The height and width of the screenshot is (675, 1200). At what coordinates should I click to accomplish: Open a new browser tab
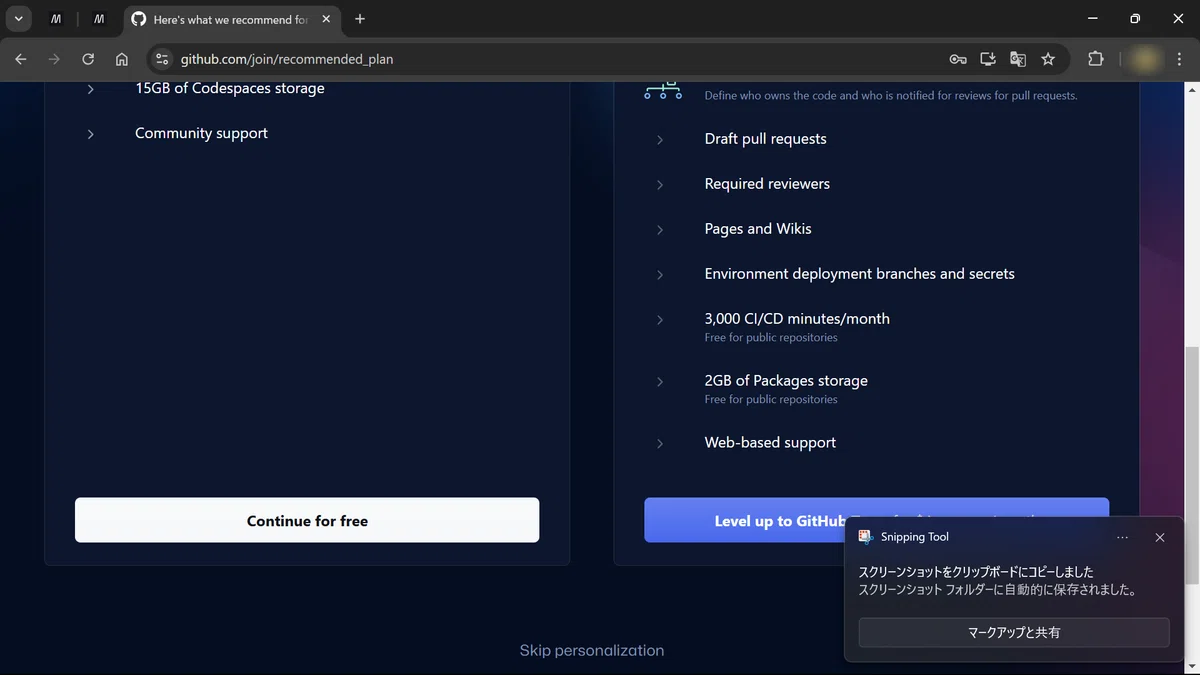(360, 19)
